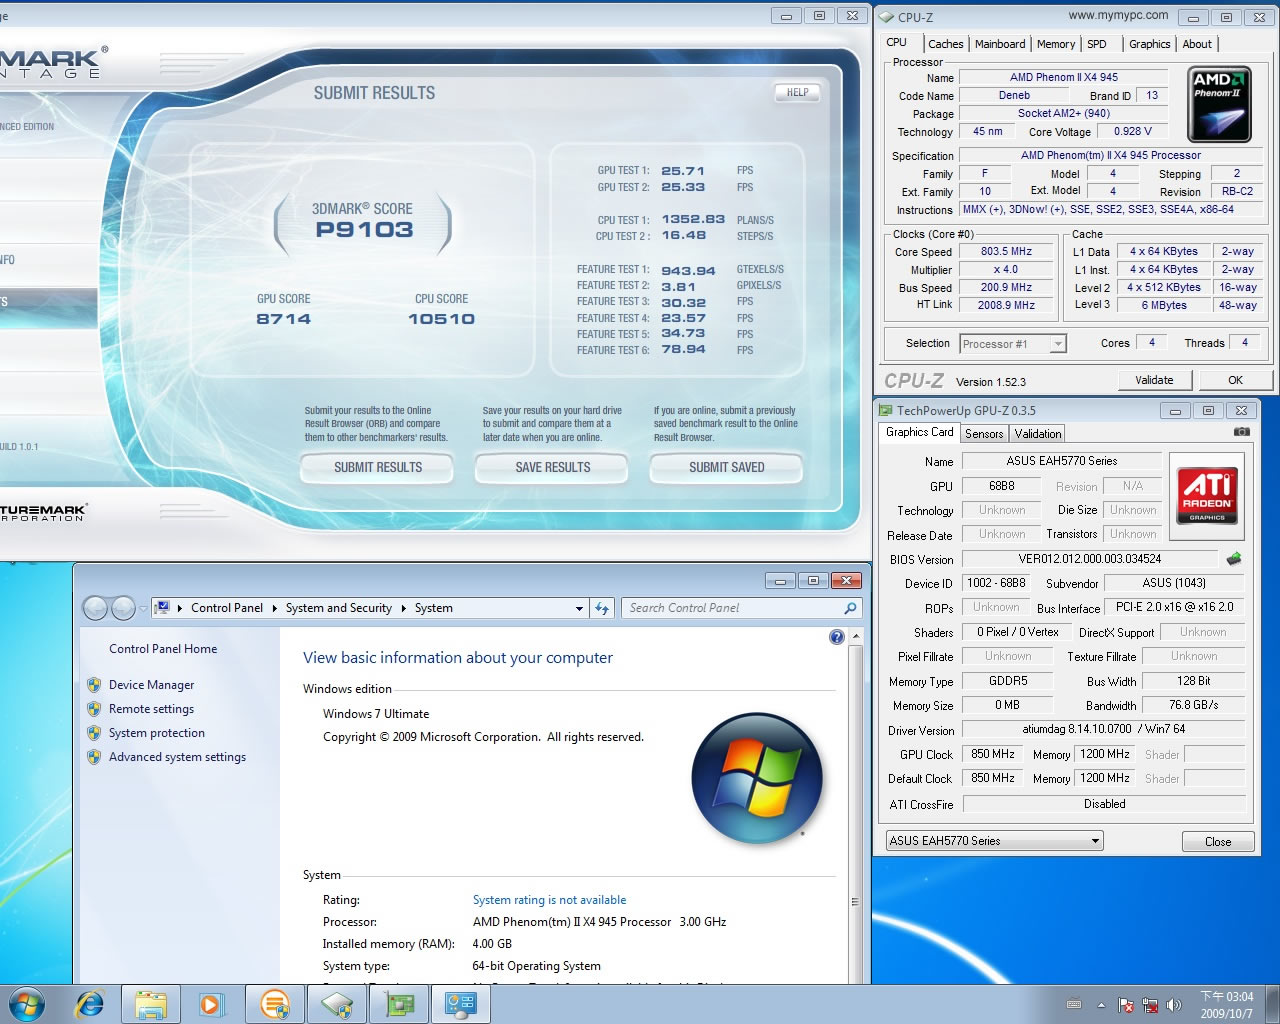Click the volume speaker icon in system tray
Image resolution: width=1280 pixels, height=1024 pixels.
point(1174,1005)
